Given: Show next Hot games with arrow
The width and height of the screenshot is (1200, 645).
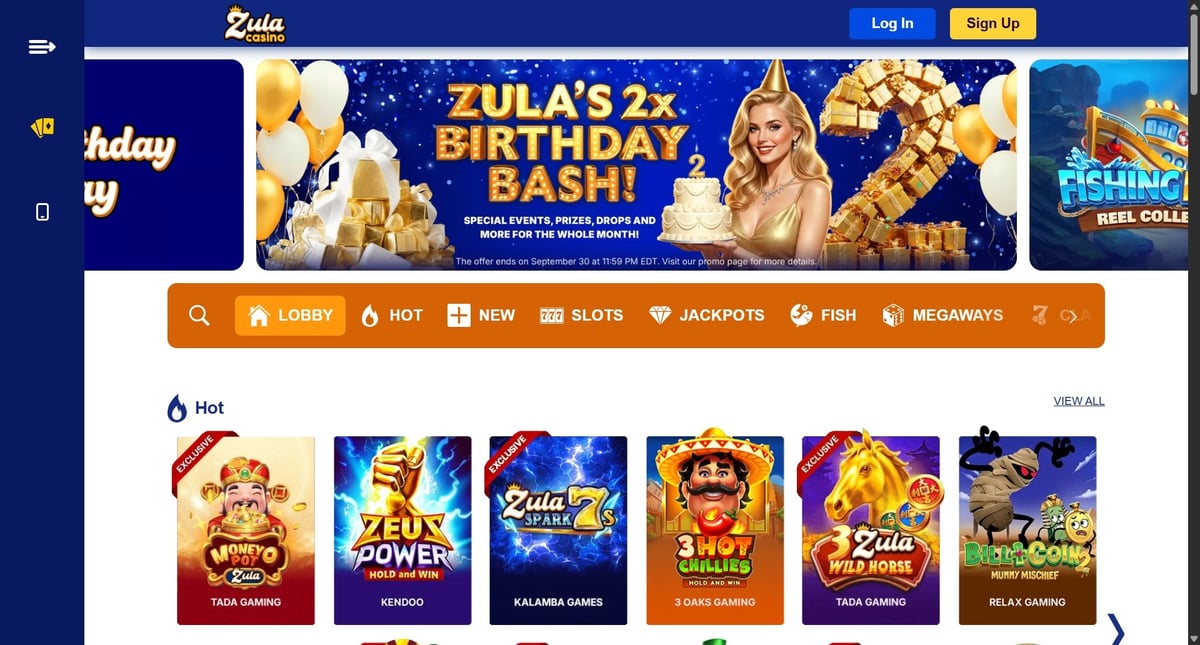Looking at the screenshot, I should pyautogui.click(x=1116, y=629).
